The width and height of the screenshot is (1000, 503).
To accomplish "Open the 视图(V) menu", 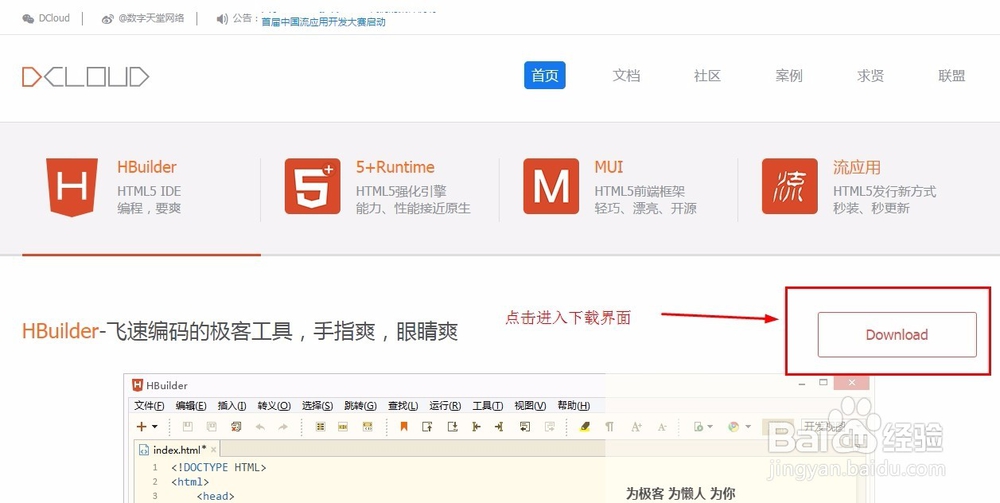I will coord(531,405).
